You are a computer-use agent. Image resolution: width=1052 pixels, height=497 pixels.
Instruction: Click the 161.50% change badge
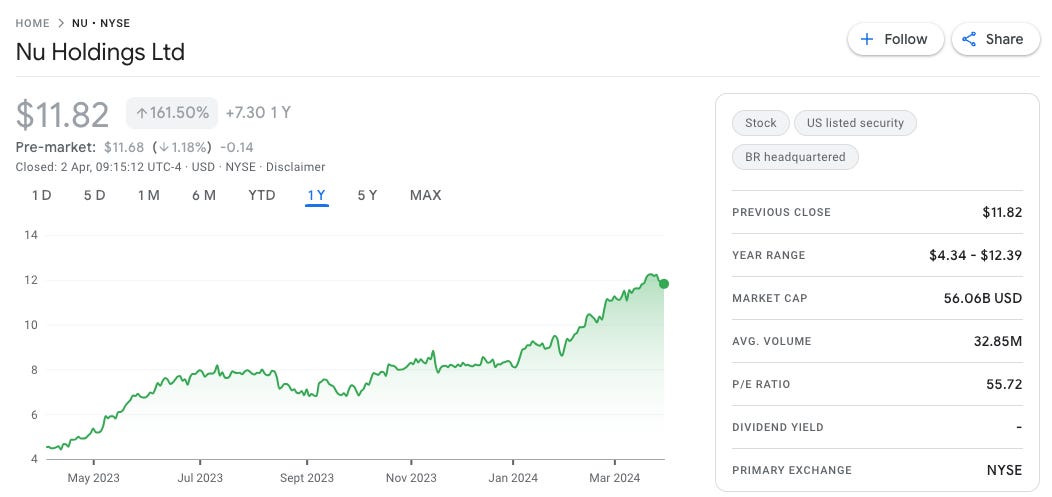coord(172,113)
